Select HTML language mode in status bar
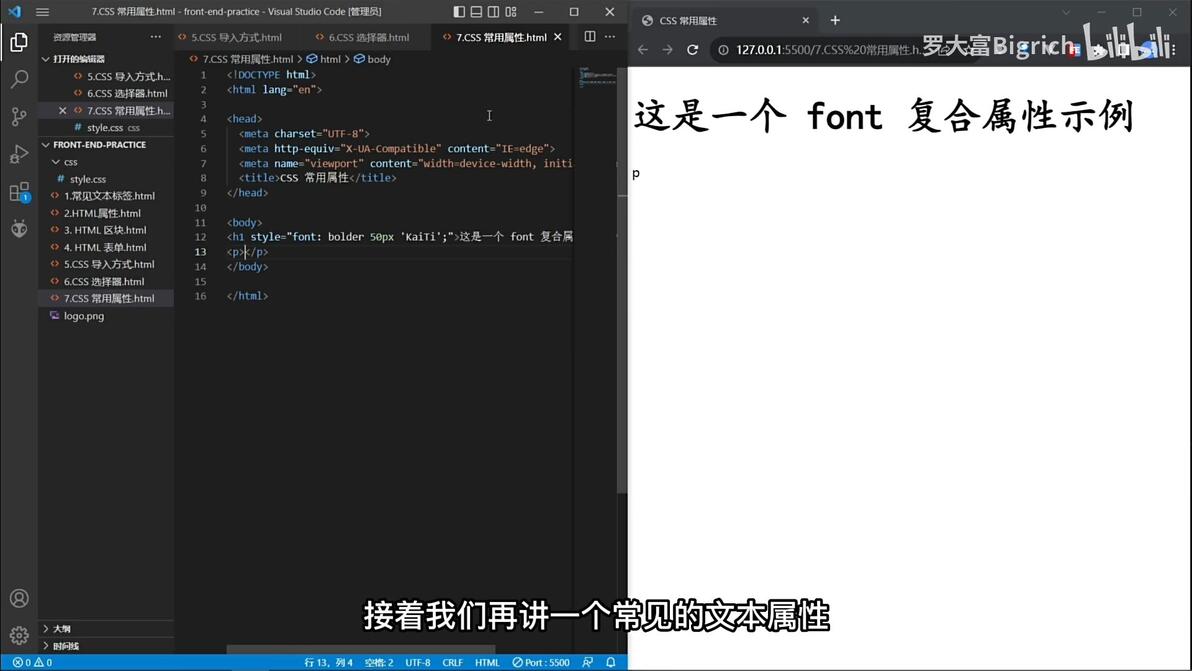Screen dimensions: 1192x671 click(487, 663)
